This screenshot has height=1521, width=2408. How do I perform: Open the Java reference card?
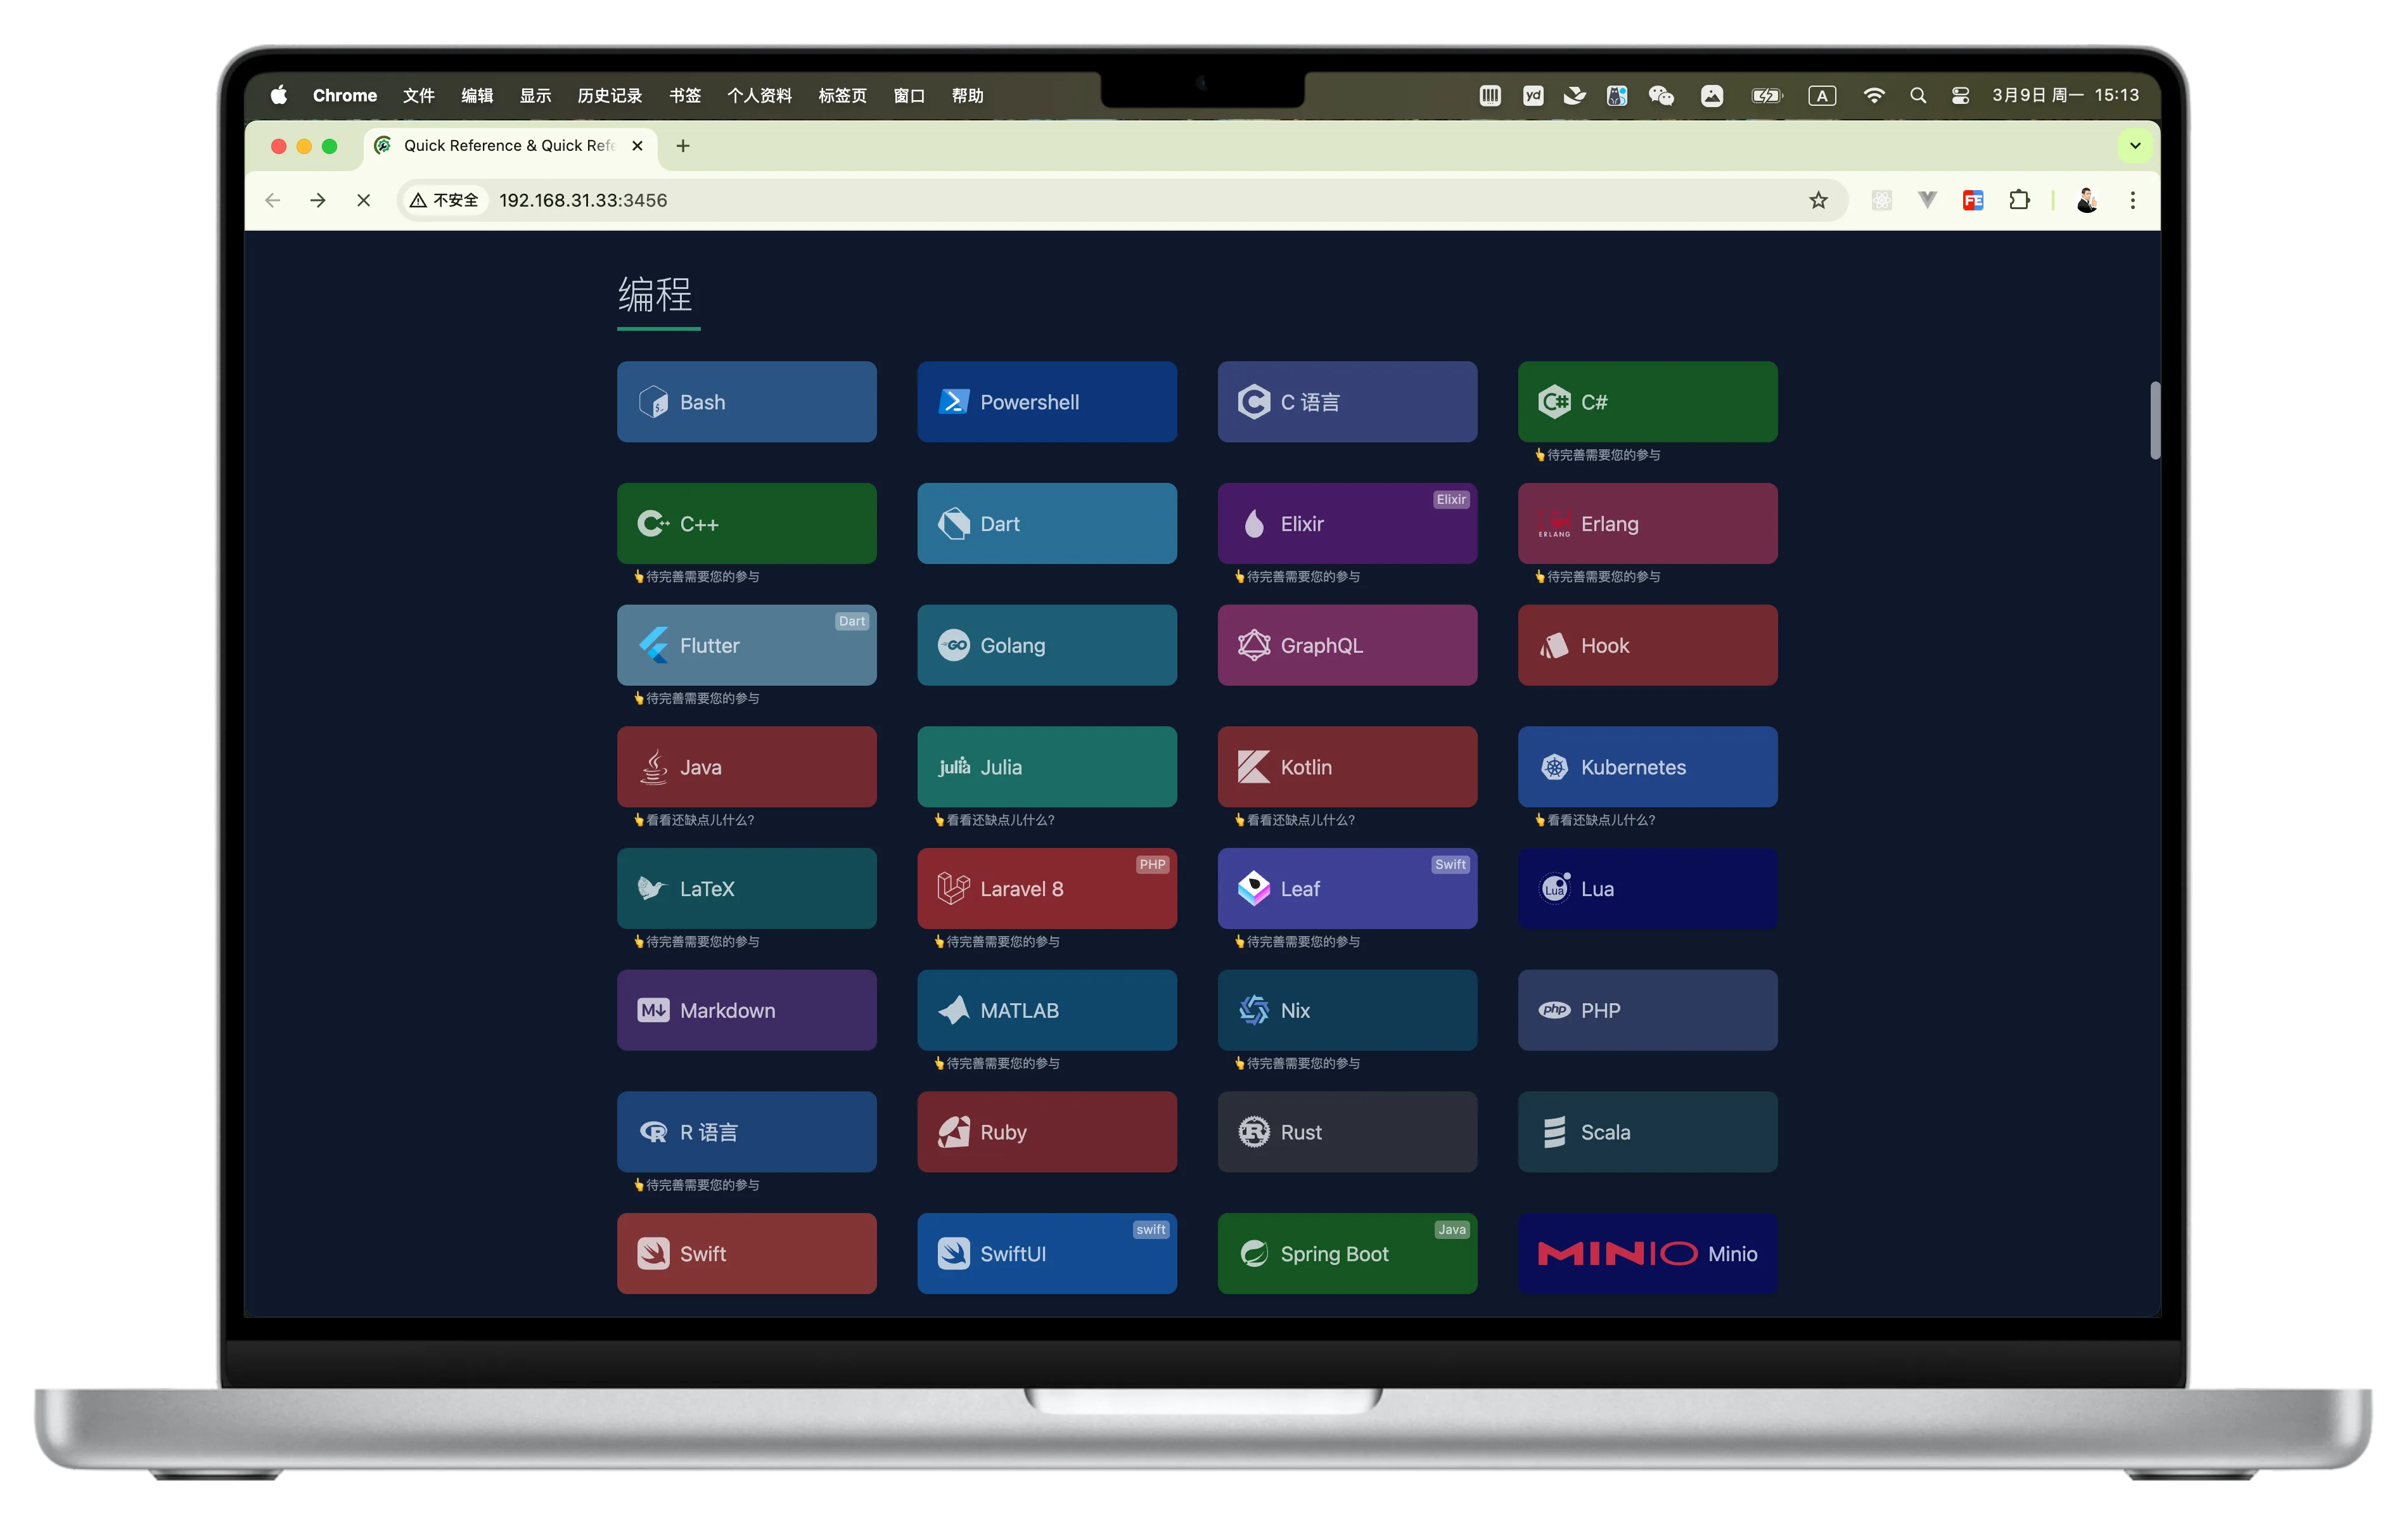[746, 767]
